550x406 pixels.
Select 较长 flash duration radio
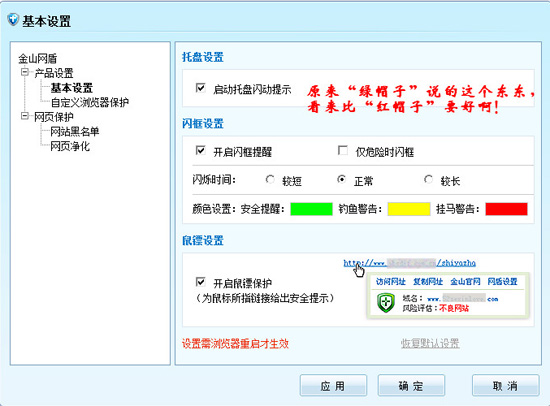[x=428, y=180]
